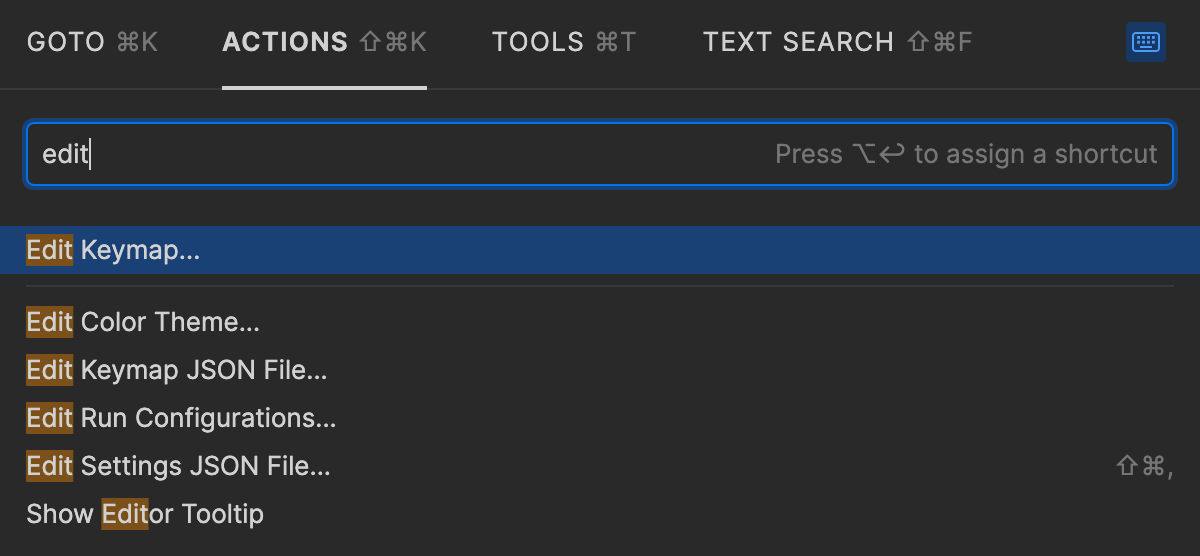Click the highlighted "Edit" in Show Editor Tooltip
The image size is (1200, 556).
pyautogui.click(x=125, y=514)
